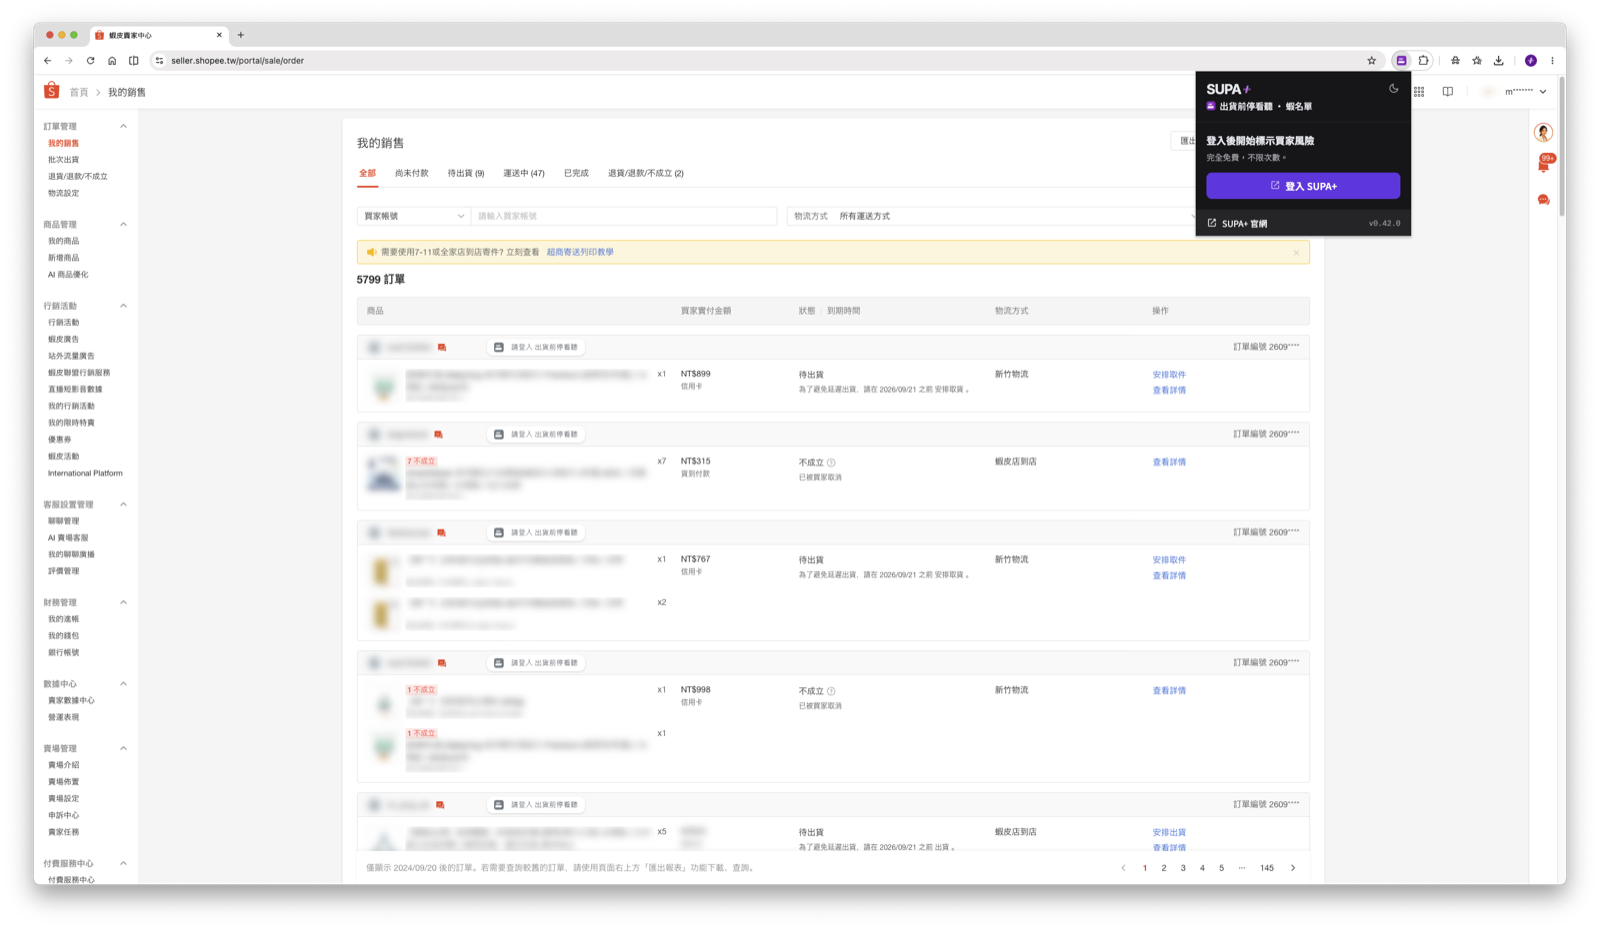The width and height of the screenshot is (1600, 929).
Task: Click the next page arrow in pagination
Action: click(x=1293, y=868)
